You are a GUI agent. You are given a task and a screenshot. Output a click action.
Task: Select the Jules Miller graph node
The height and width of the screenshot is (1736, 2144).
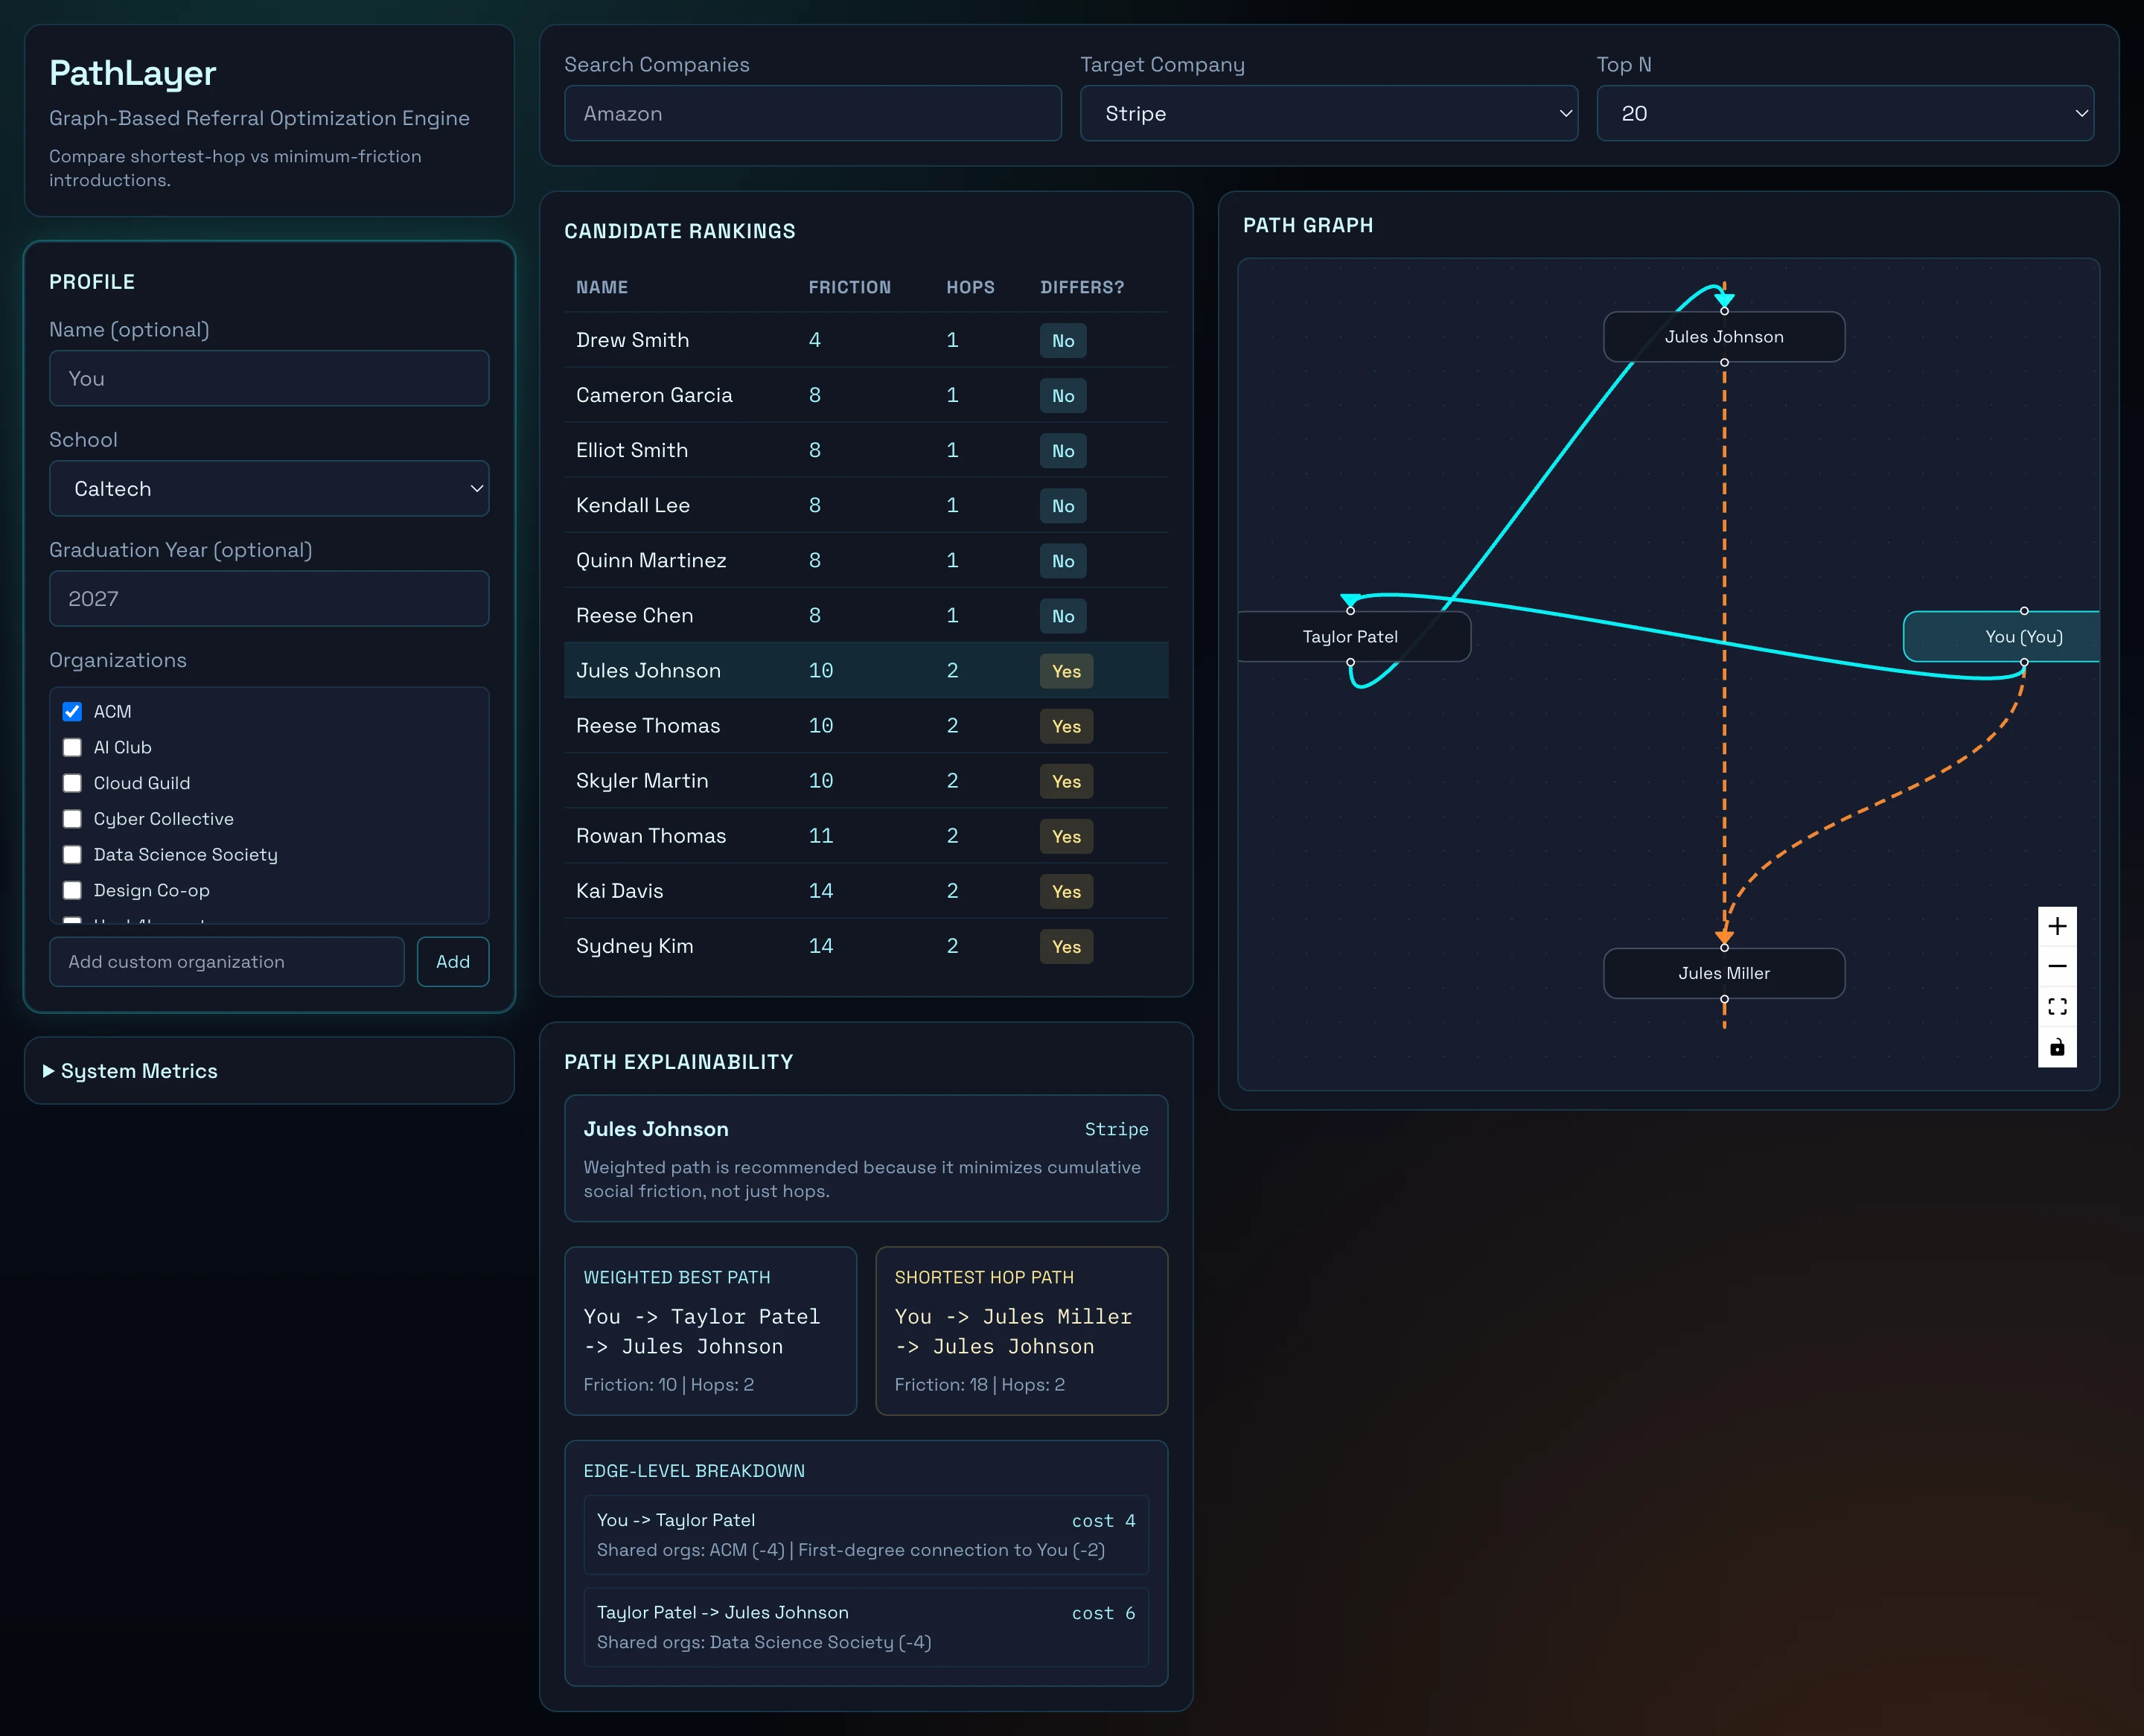1724,973
